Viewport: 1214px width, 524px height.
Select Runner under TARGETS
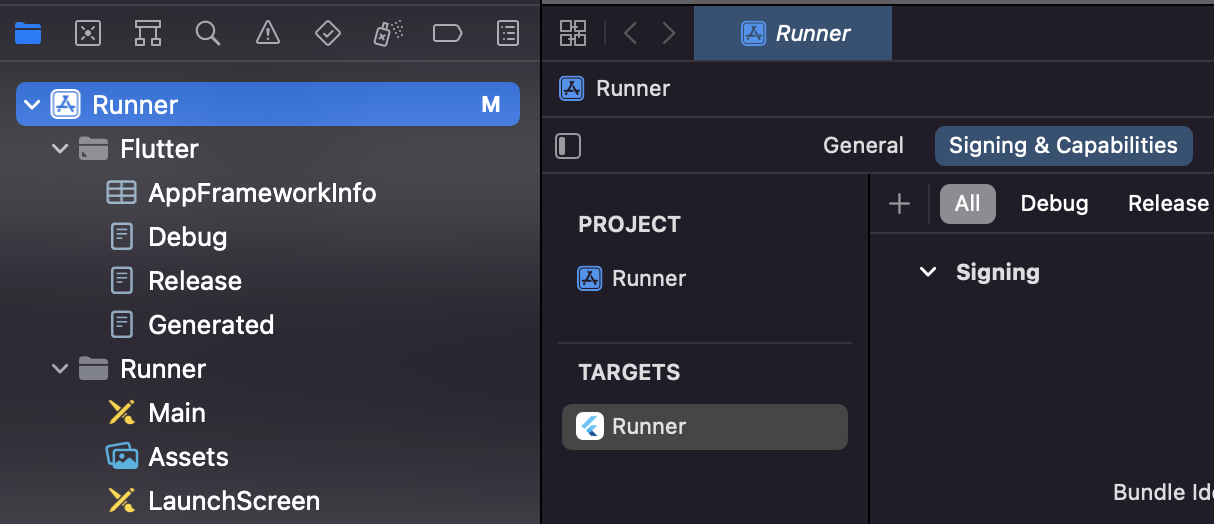point(705,427)
